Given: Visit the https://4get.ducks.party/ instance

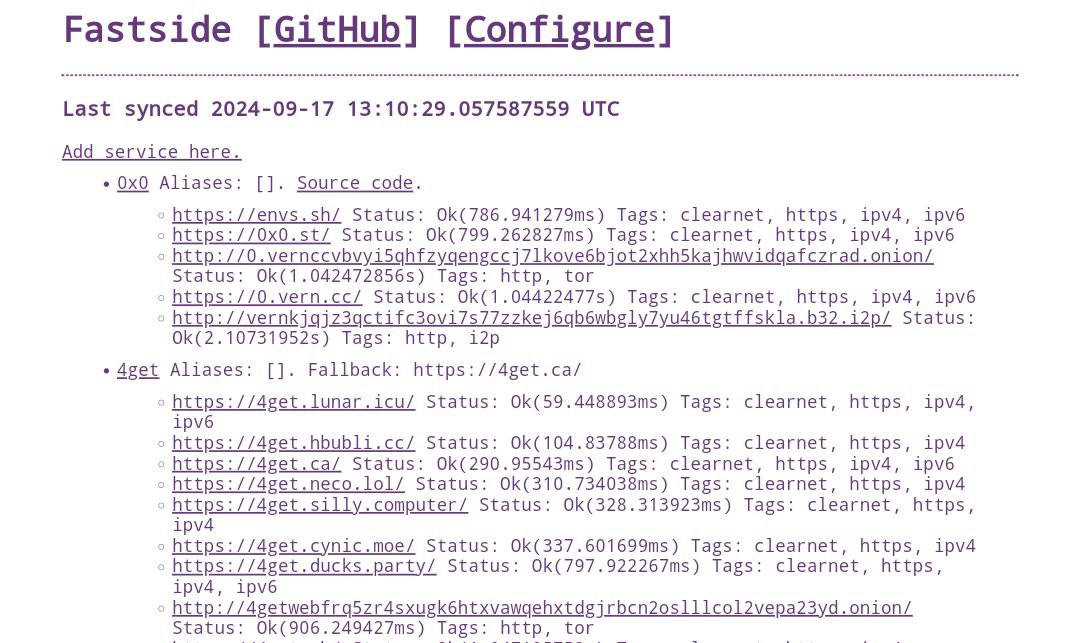Looking at the screenshot, I should [x=304, y=566].
